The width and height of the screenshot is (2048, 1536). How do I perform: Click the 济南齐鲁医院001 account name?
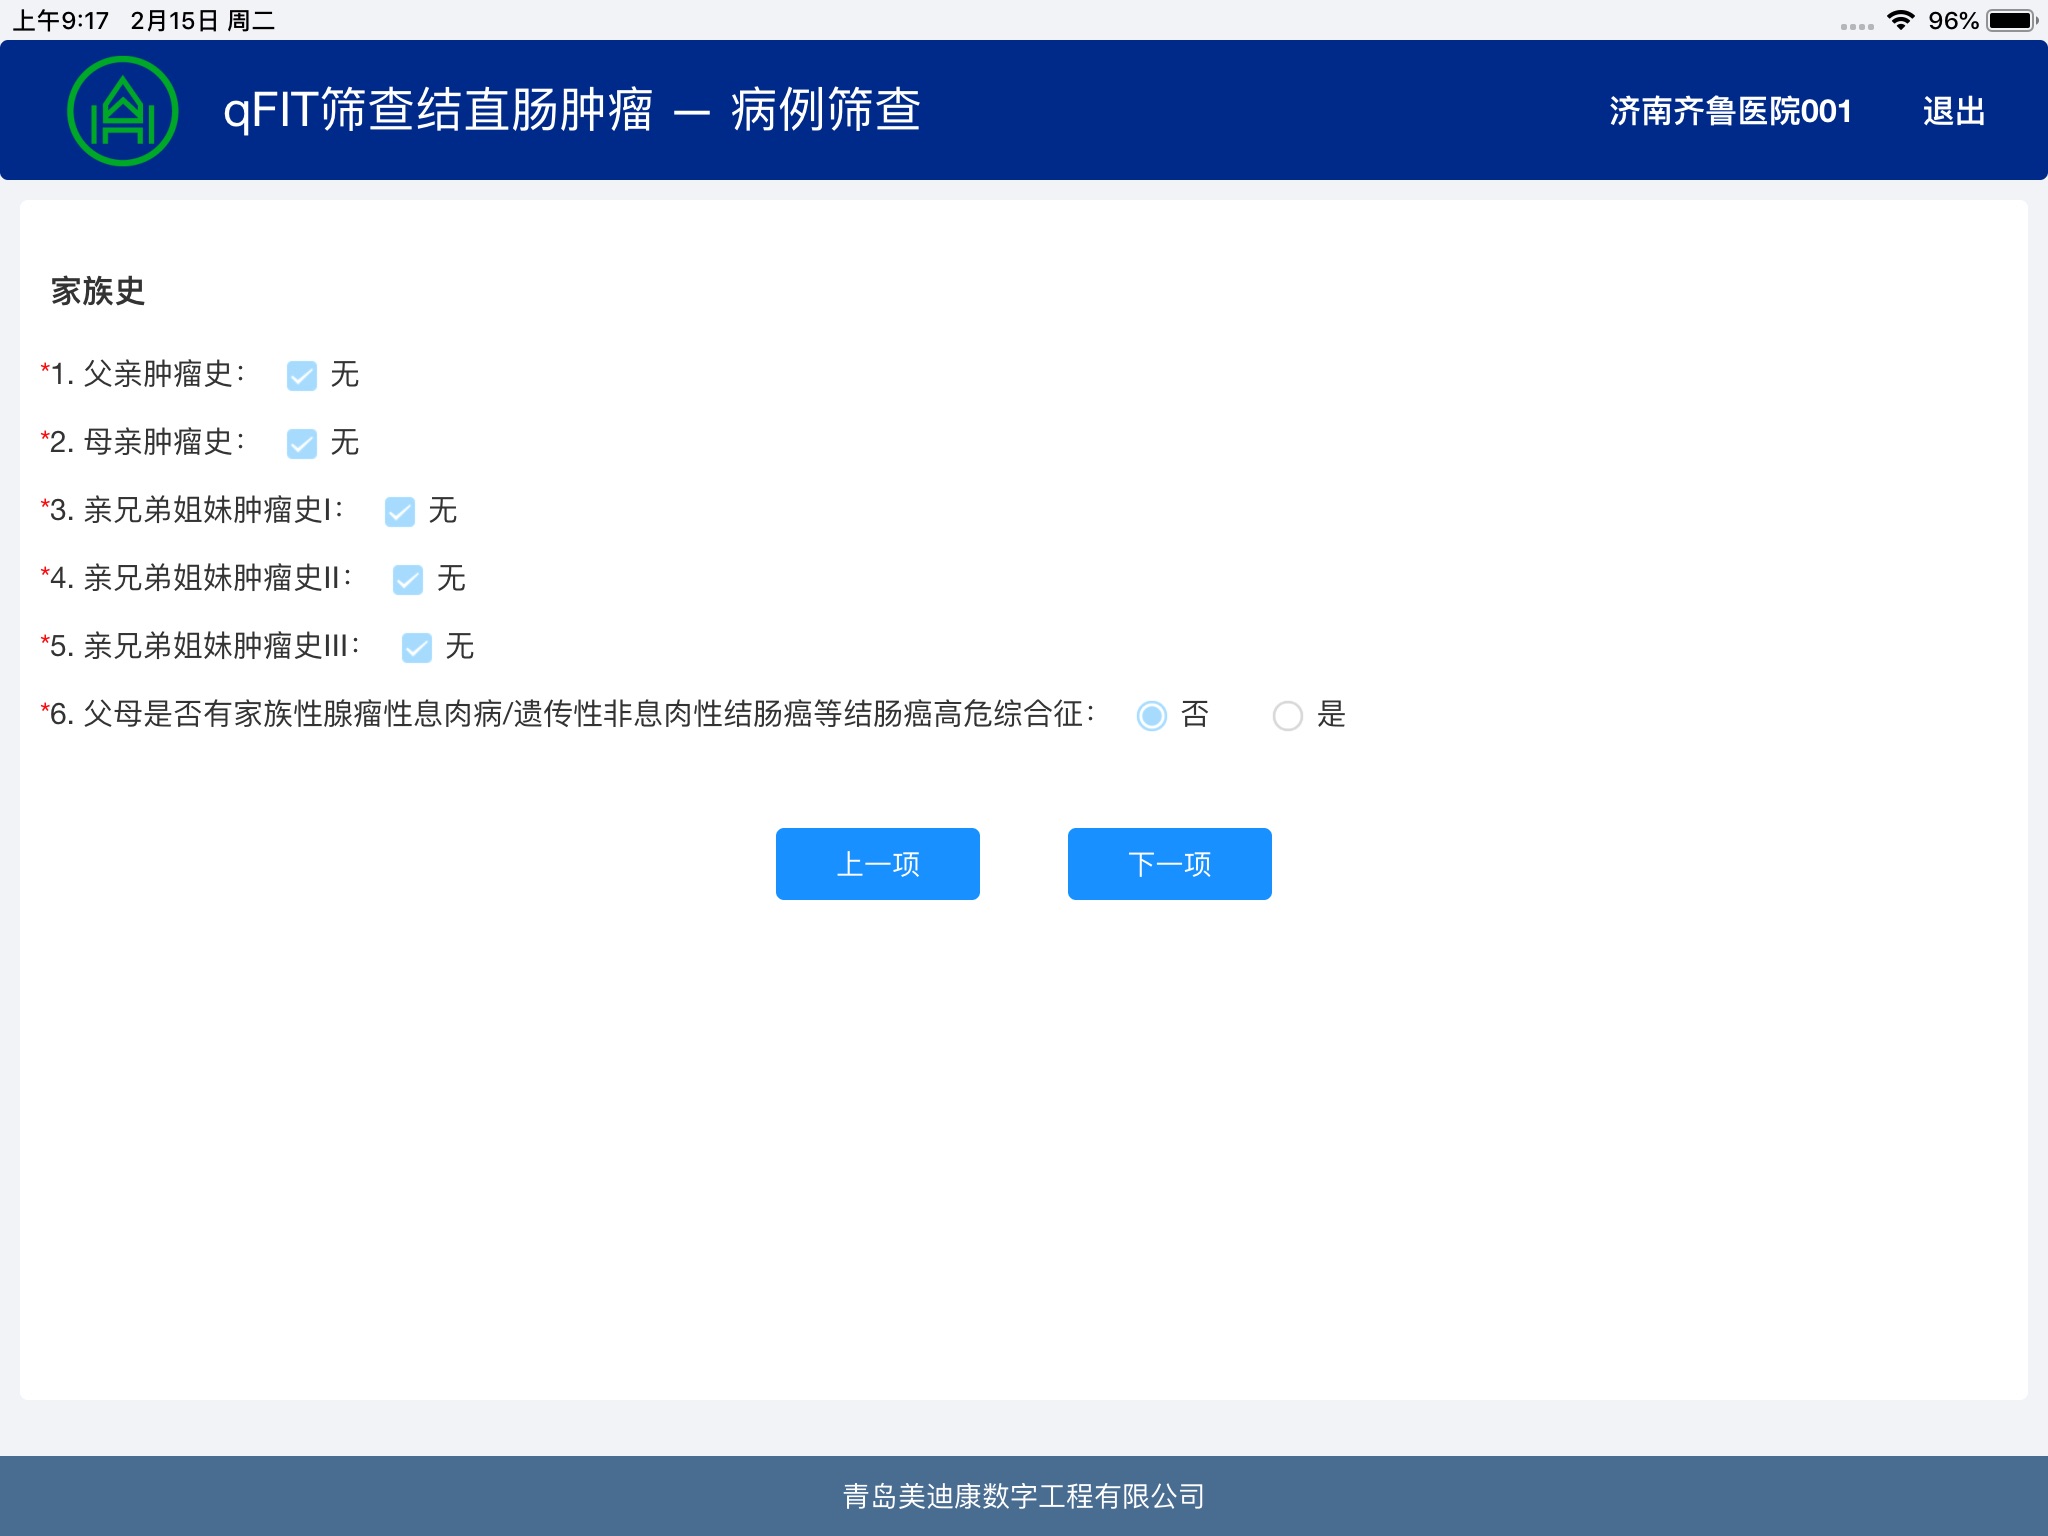click(1730, 111)
